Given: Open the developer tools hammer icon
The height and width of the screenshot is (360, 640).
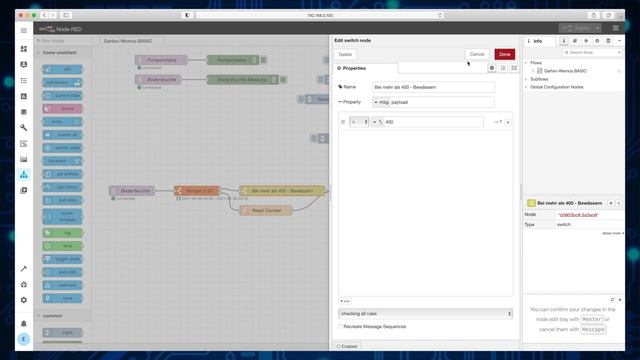Looking at the screenshot, I should [x=24, y=269].
